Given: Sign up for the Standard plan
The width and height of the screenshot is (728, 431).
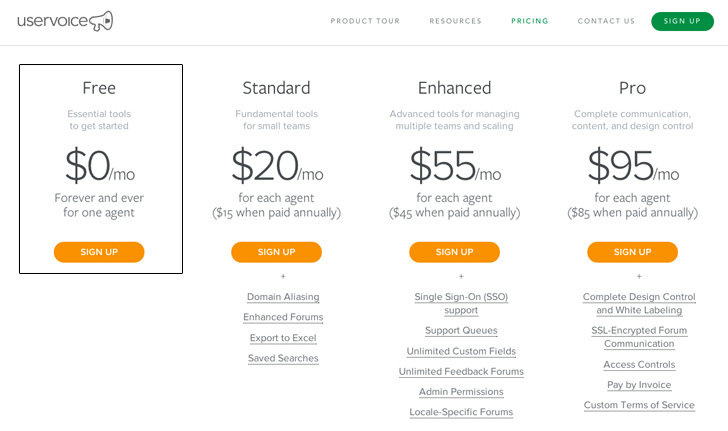Looking at the screenshot, I should pyautogui.click(x=276, y=252).
